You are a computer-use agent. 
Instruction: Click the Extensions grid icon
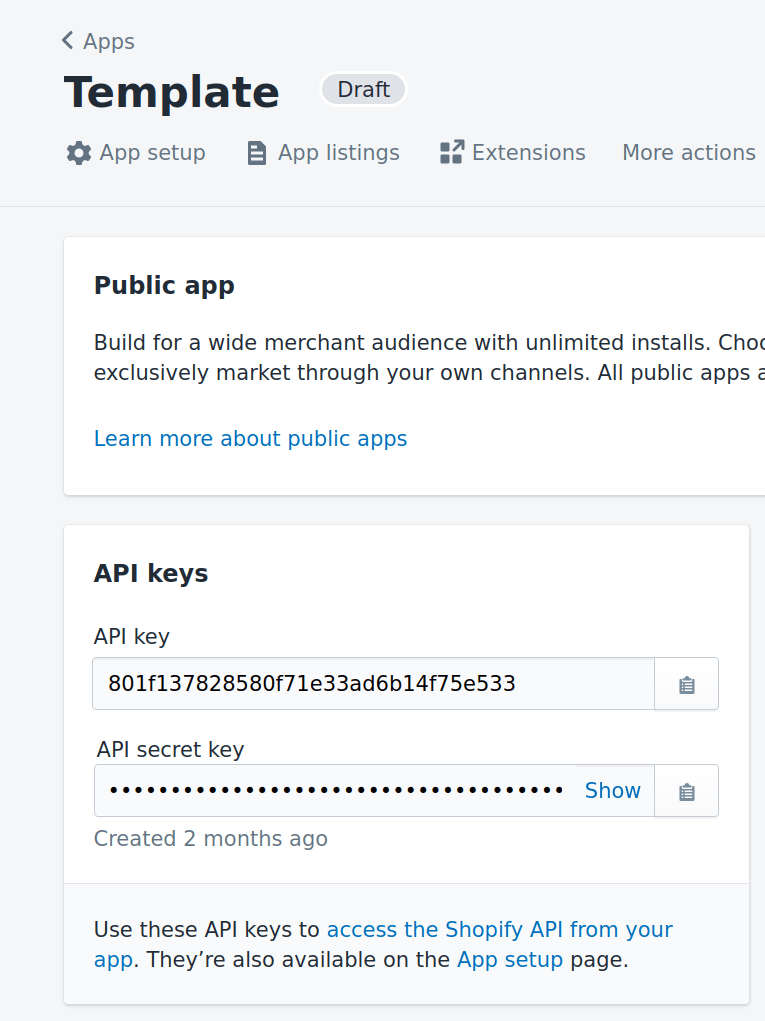click(451, 153)
